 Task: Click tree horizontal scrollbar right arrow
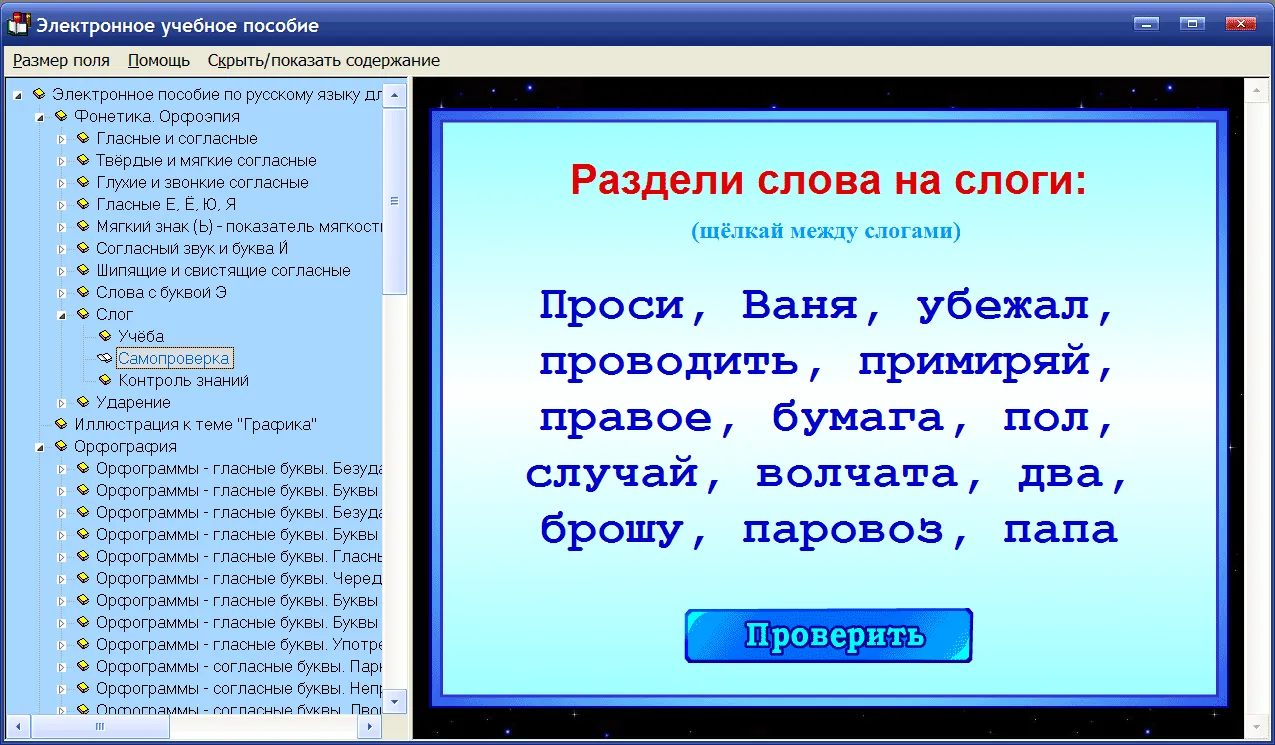point(371,726)
